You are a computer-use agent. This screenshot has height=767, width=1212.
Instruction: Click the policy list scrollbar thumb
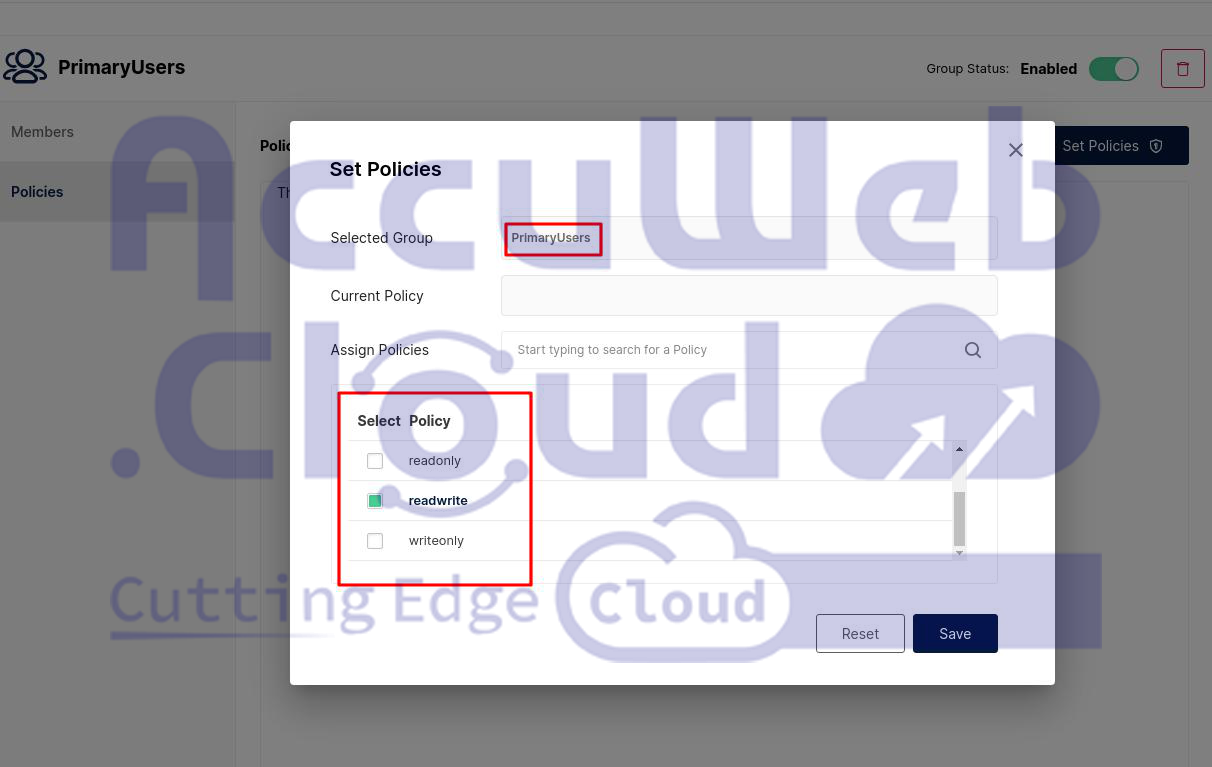point(959,517)
